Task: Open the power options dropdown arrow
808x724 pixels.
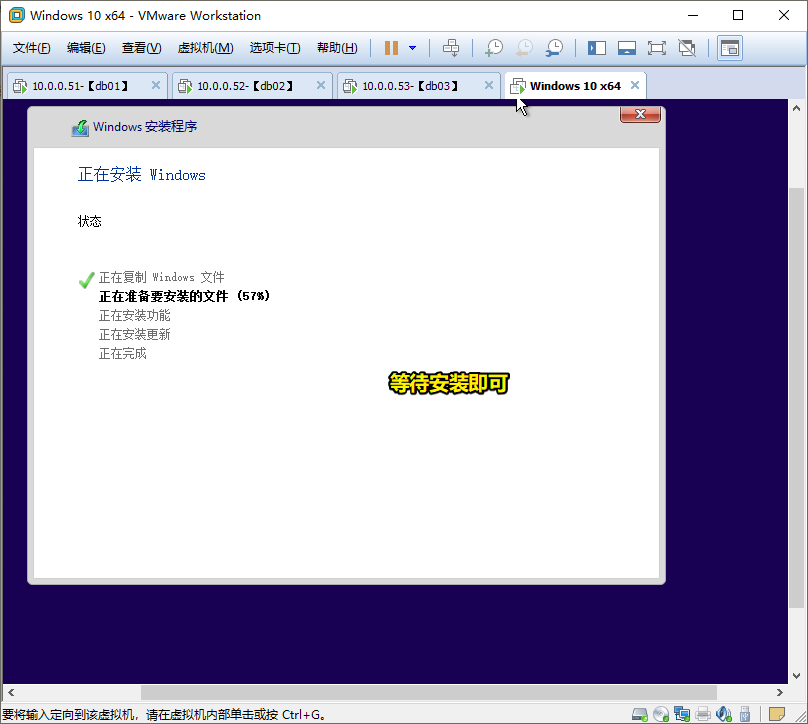Action: point(412,48)
